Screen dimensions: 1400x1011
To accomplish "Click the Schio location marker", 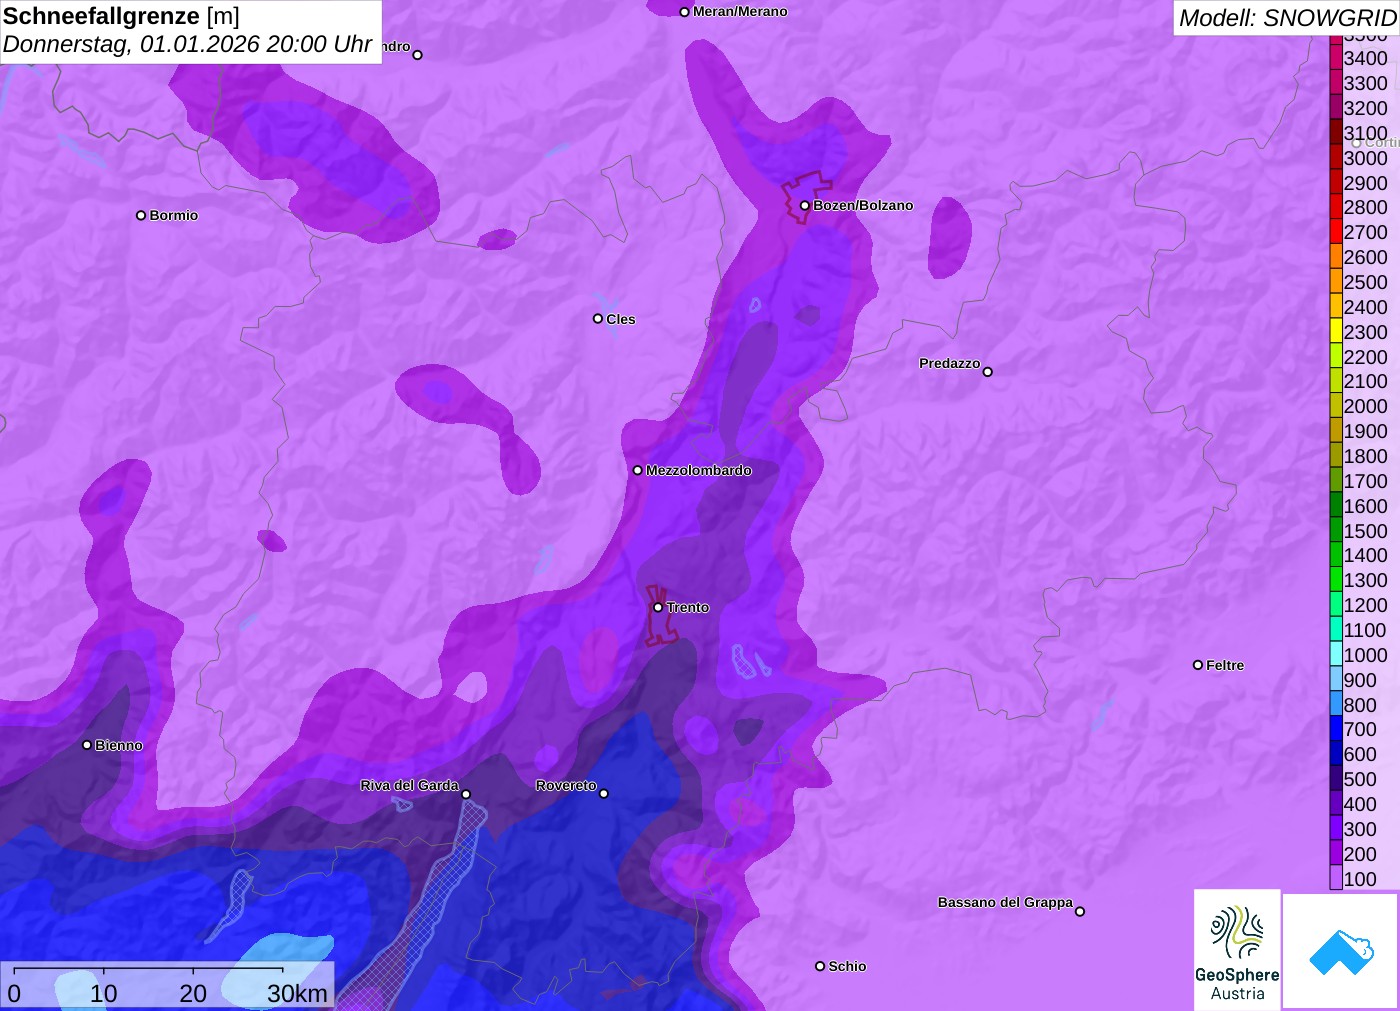I will pos(820,966).
